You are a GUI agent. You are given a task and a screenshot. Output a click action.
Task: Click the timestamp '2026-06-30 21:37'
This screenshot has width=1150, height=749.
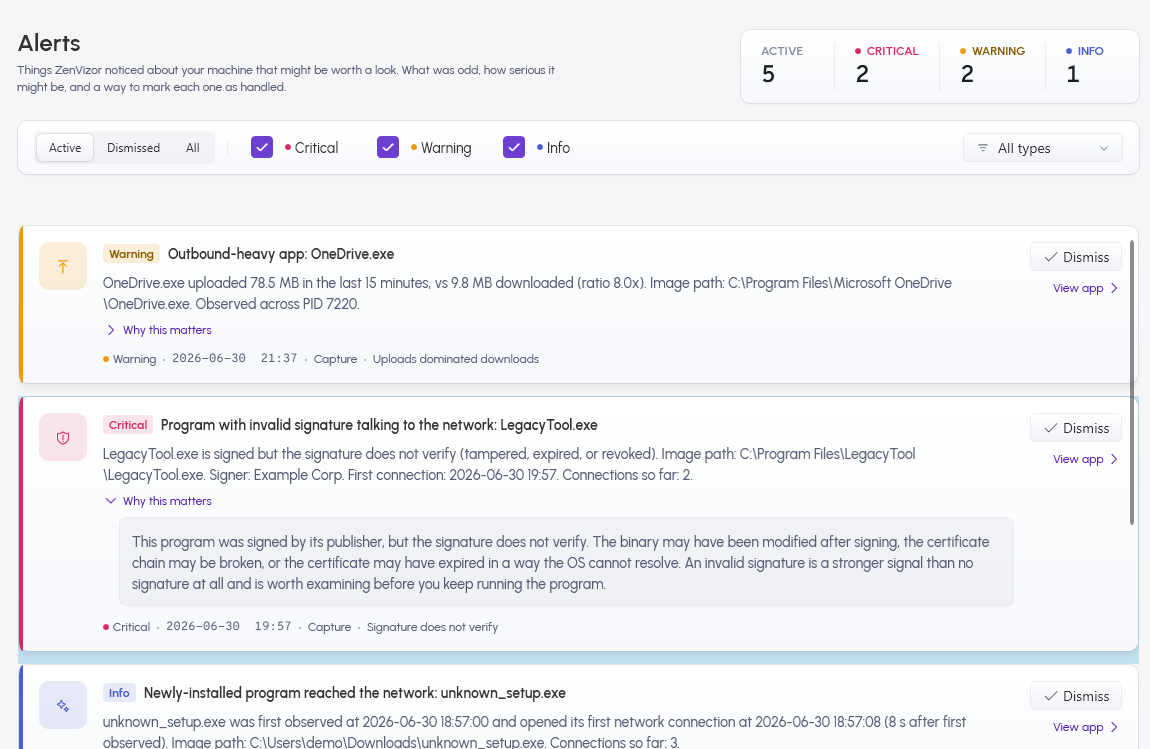click(235, 358)
